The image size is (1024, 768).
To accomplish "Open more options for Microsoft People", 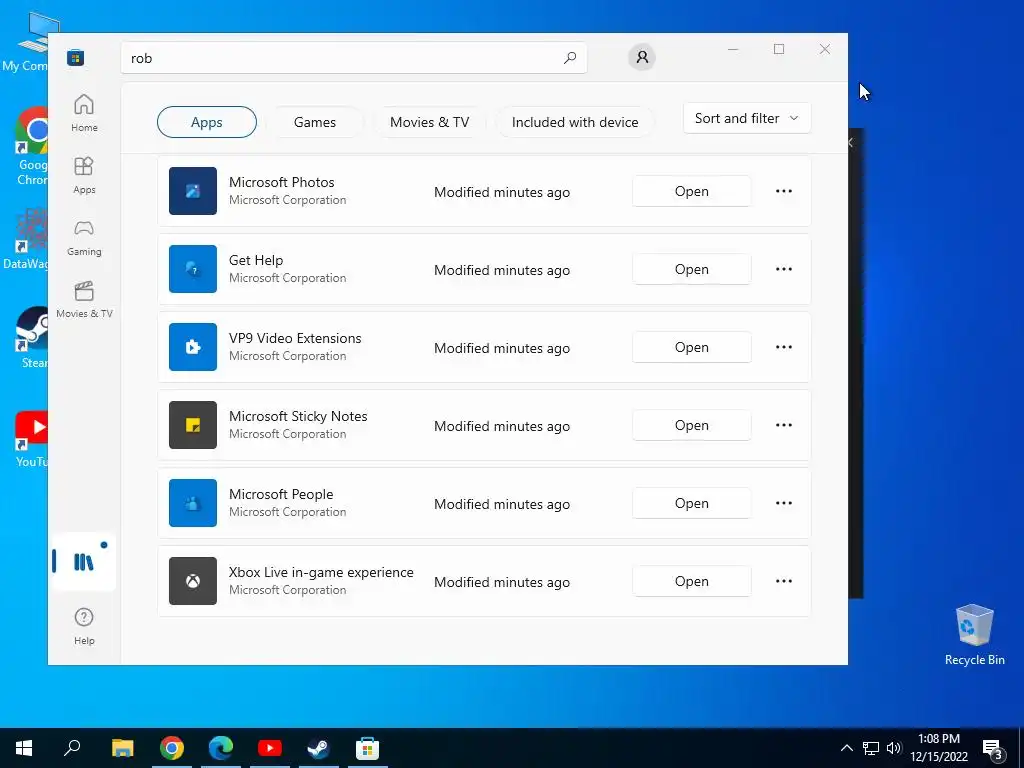I will [x=784, y=503].
